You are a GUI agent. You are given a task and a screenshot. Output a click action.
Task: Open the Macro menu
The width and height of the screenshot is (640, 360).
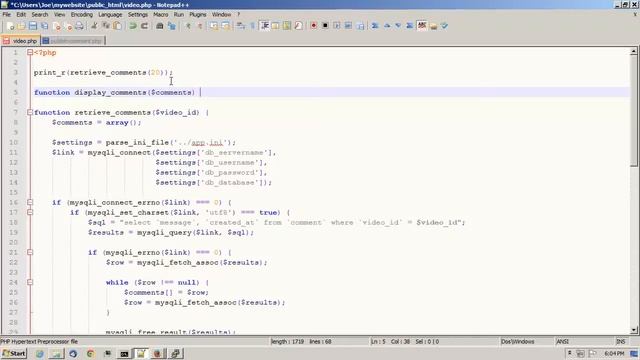coord(160,14)
